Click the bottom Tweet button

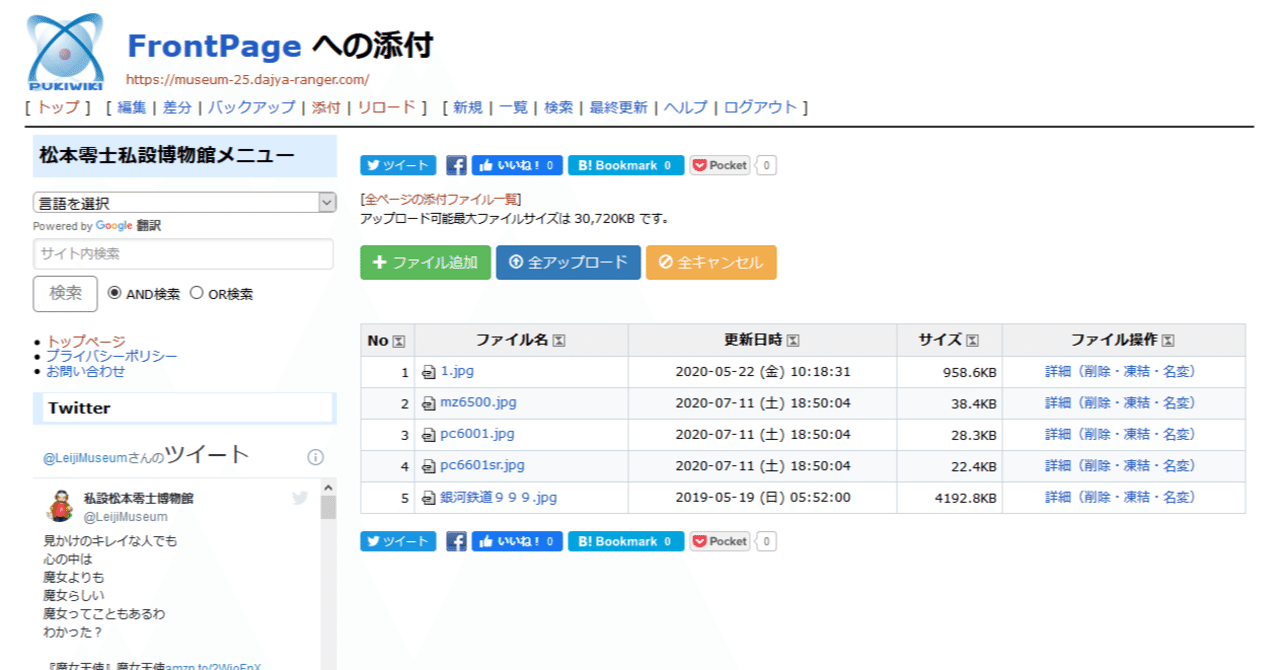point(398,541)
